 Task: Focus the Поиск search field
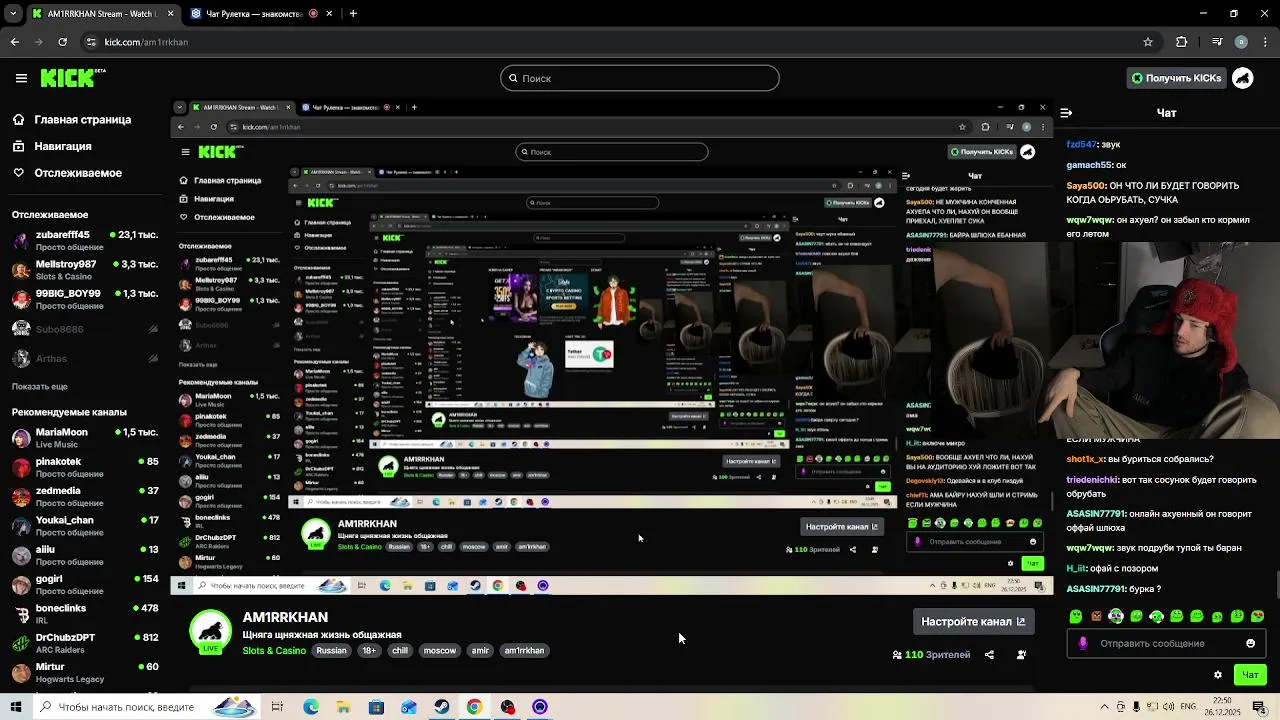pyautogui.click(x=640, y=78)
